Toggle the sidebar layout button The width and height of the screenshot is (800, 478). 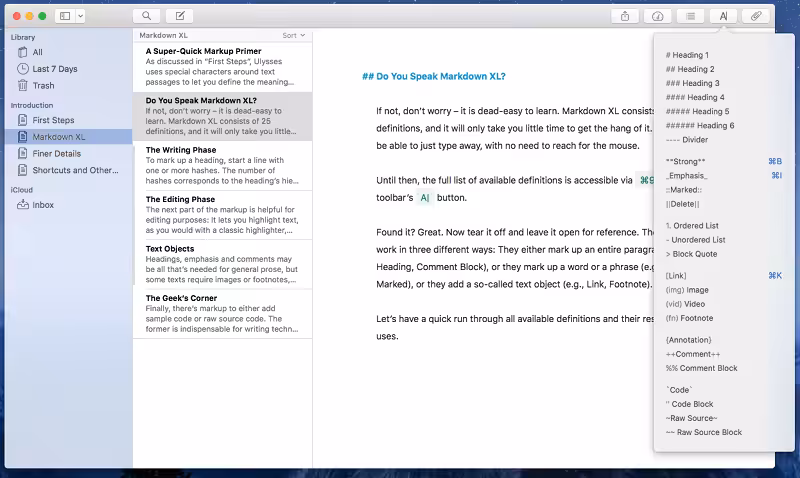[x=65, y=16]
